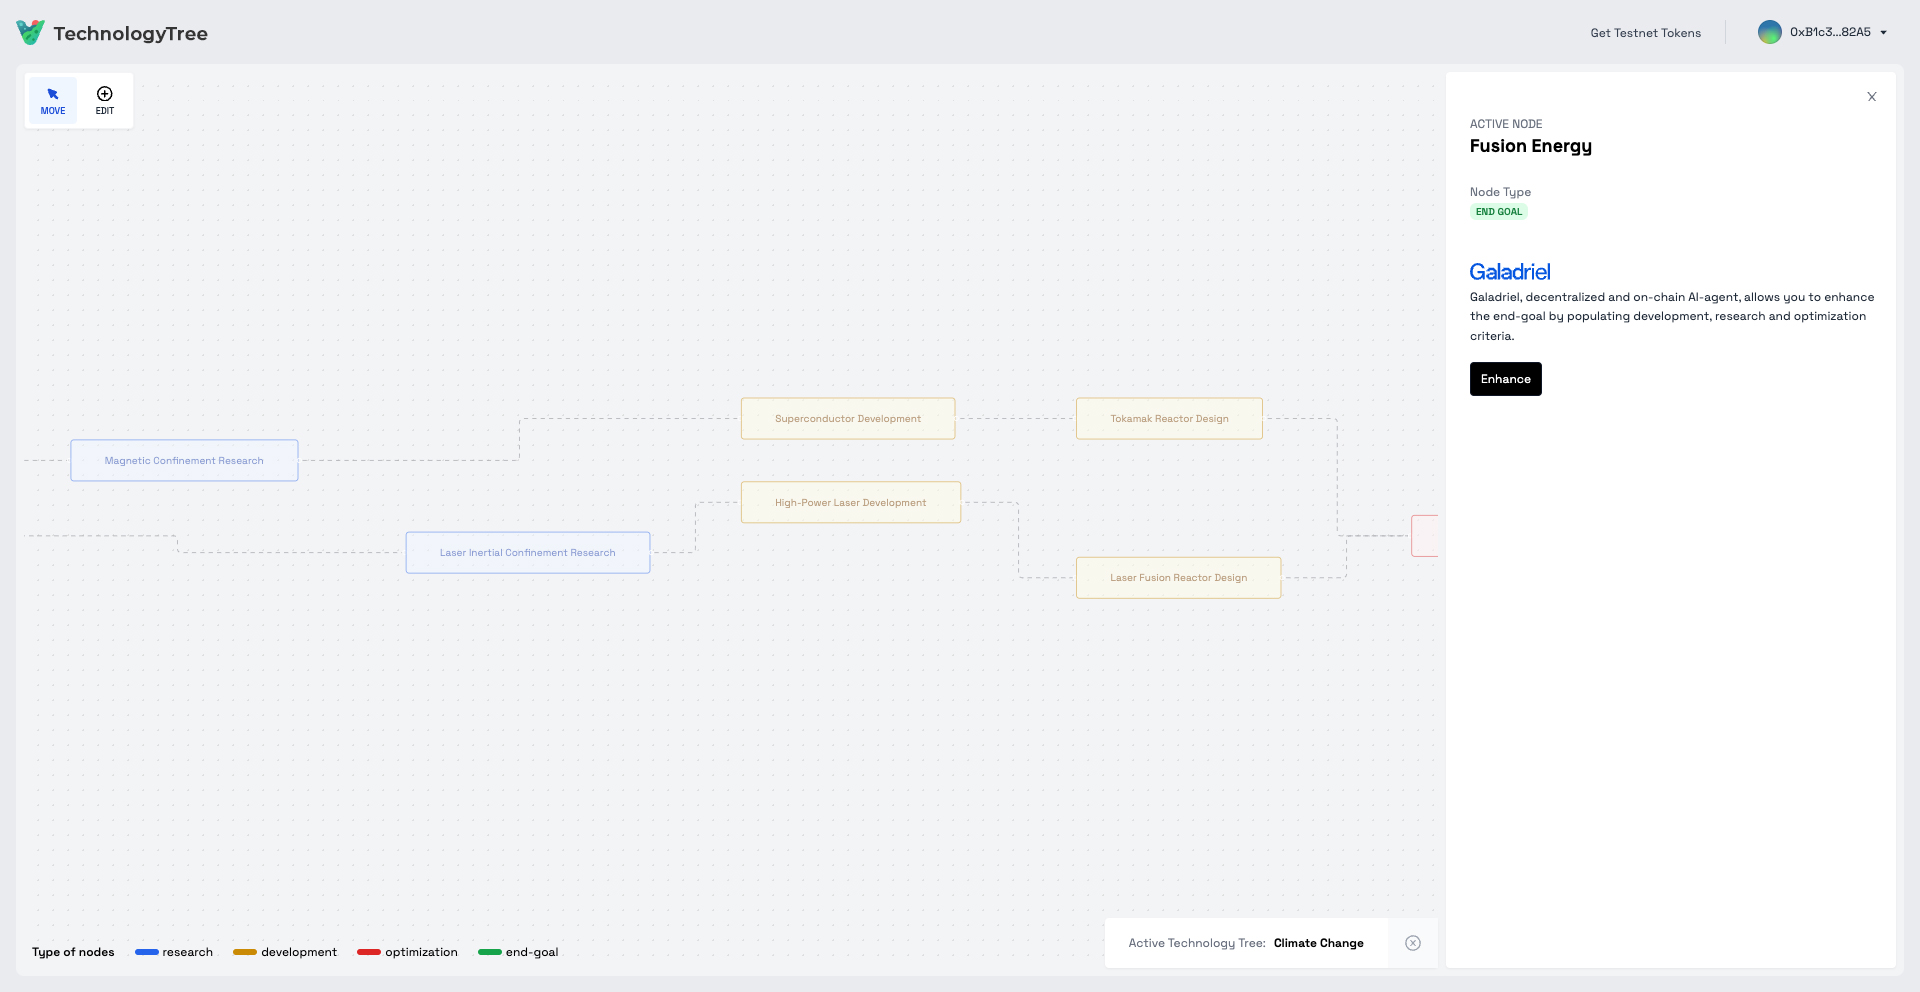The image size is (1920, 992).
Task: Click the research legend blue swatch
Action: point(147,952)
